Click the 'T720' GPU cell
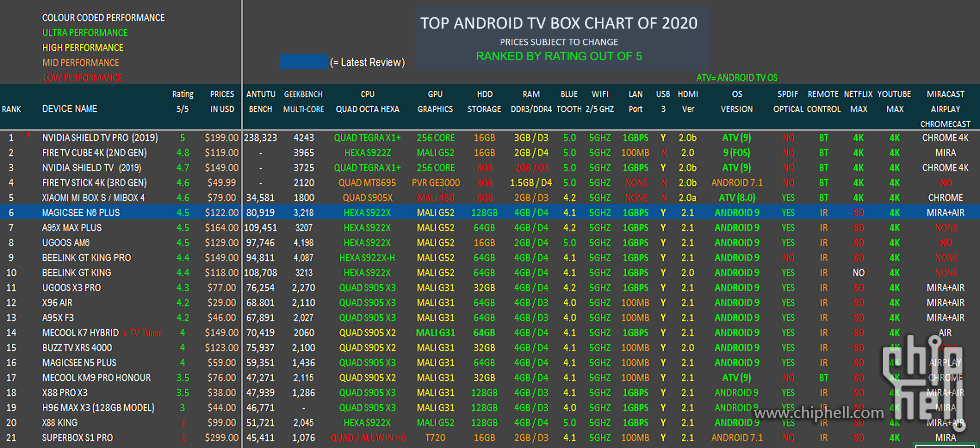980x448 pixels. click(435, 437)
